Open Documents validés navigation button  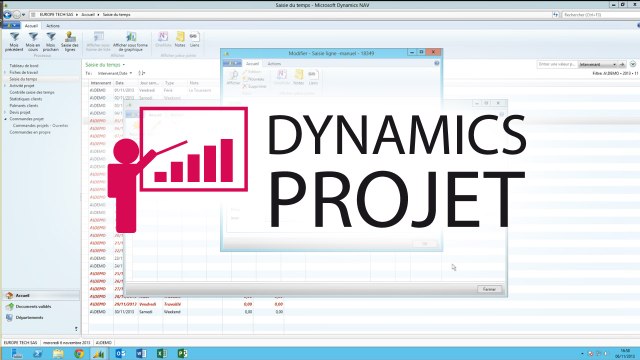[x=41, y=306]
